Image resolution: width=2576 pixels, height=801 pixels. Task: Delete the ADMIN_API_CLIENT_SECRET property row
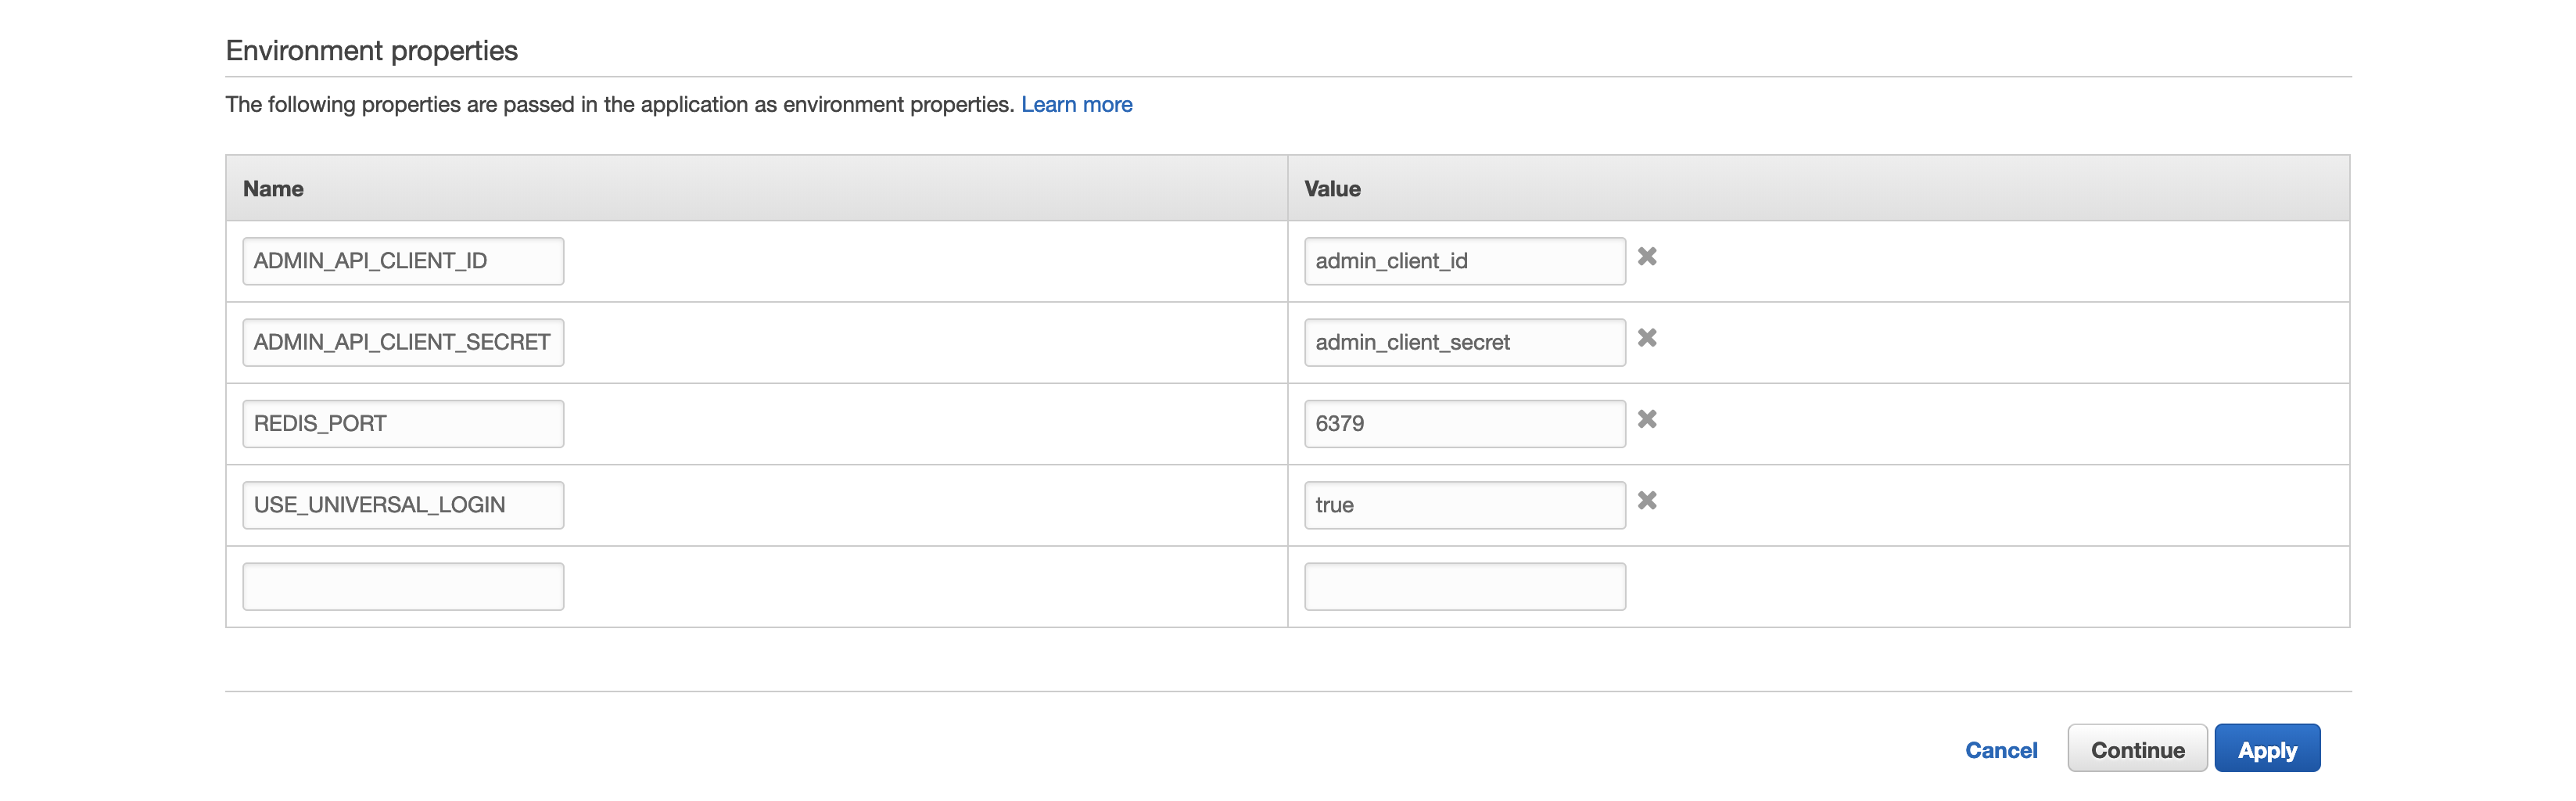[1647, 338]
